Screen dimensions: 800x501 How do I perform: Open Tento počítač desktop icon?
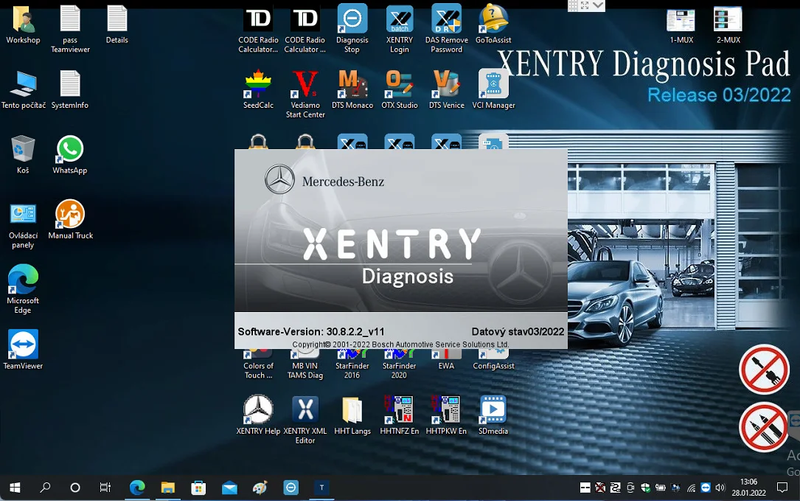[23, 90]
